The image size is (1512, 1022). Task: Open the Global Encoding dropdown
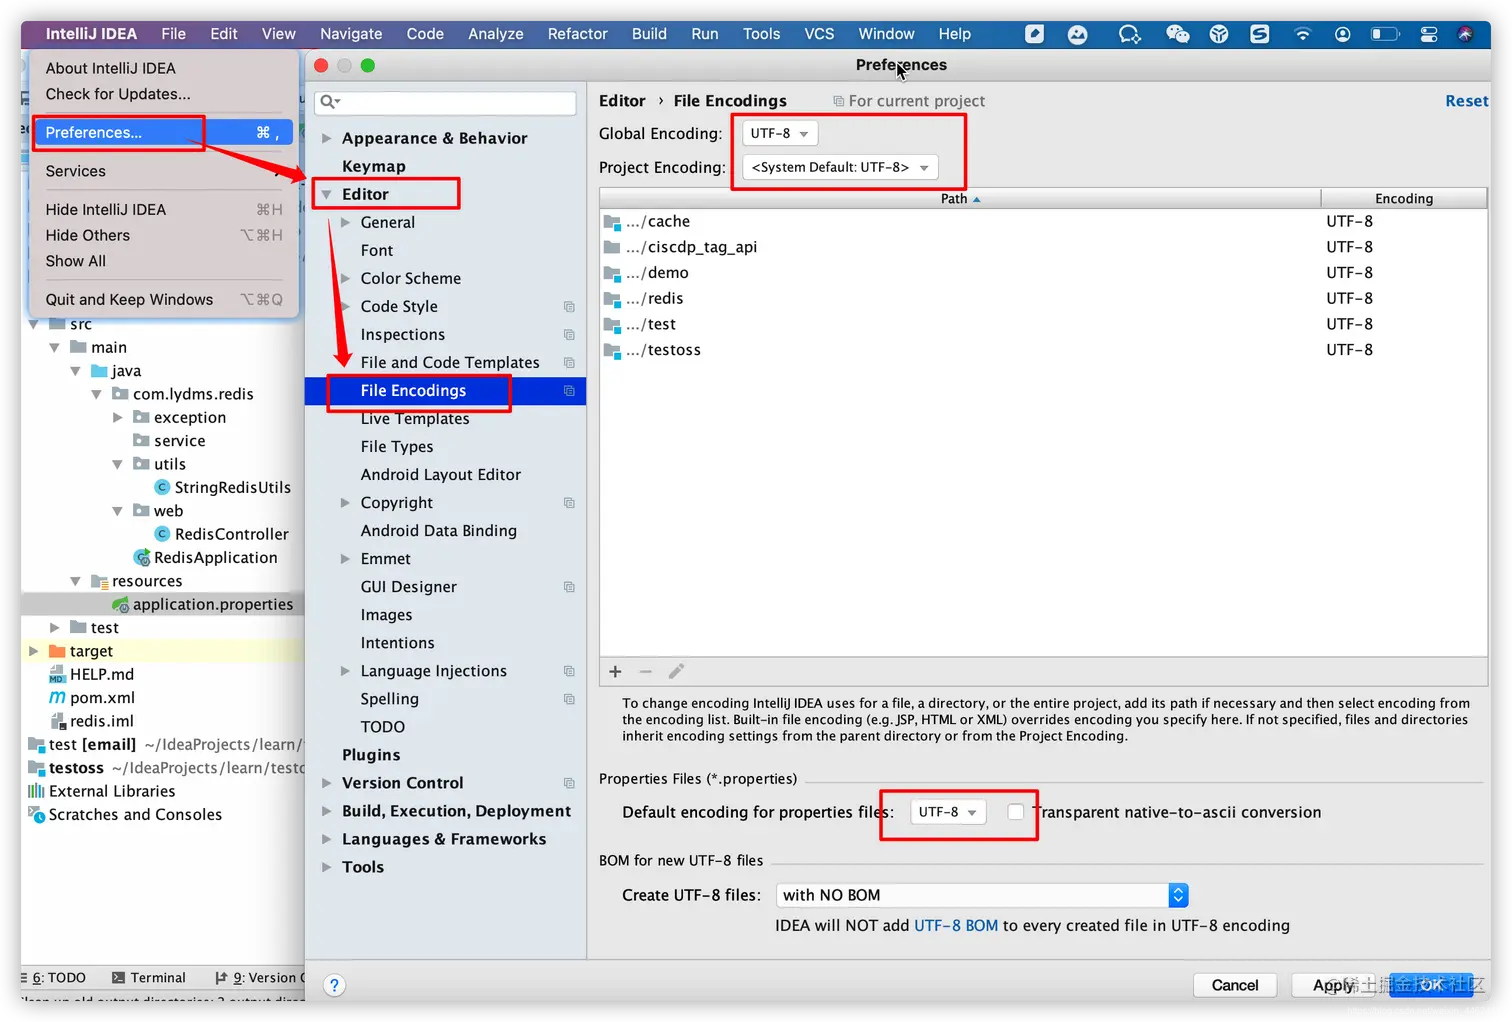coord(780,133)
